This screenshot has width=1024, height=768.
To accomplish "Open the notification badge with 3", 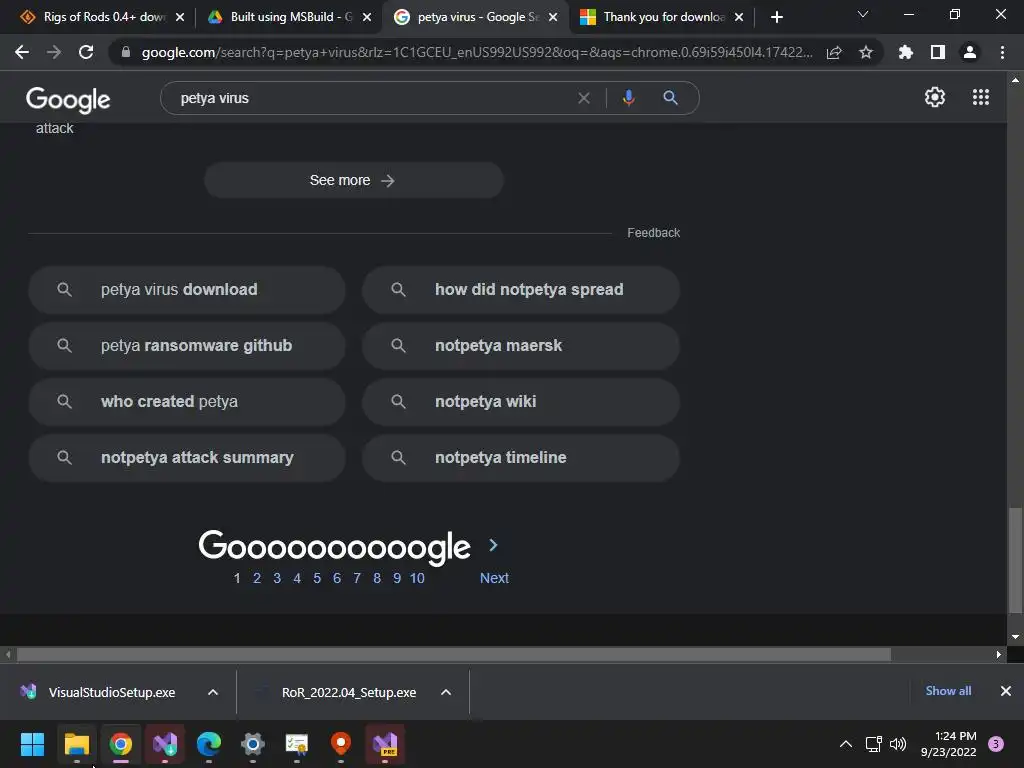I will [996, 744].
